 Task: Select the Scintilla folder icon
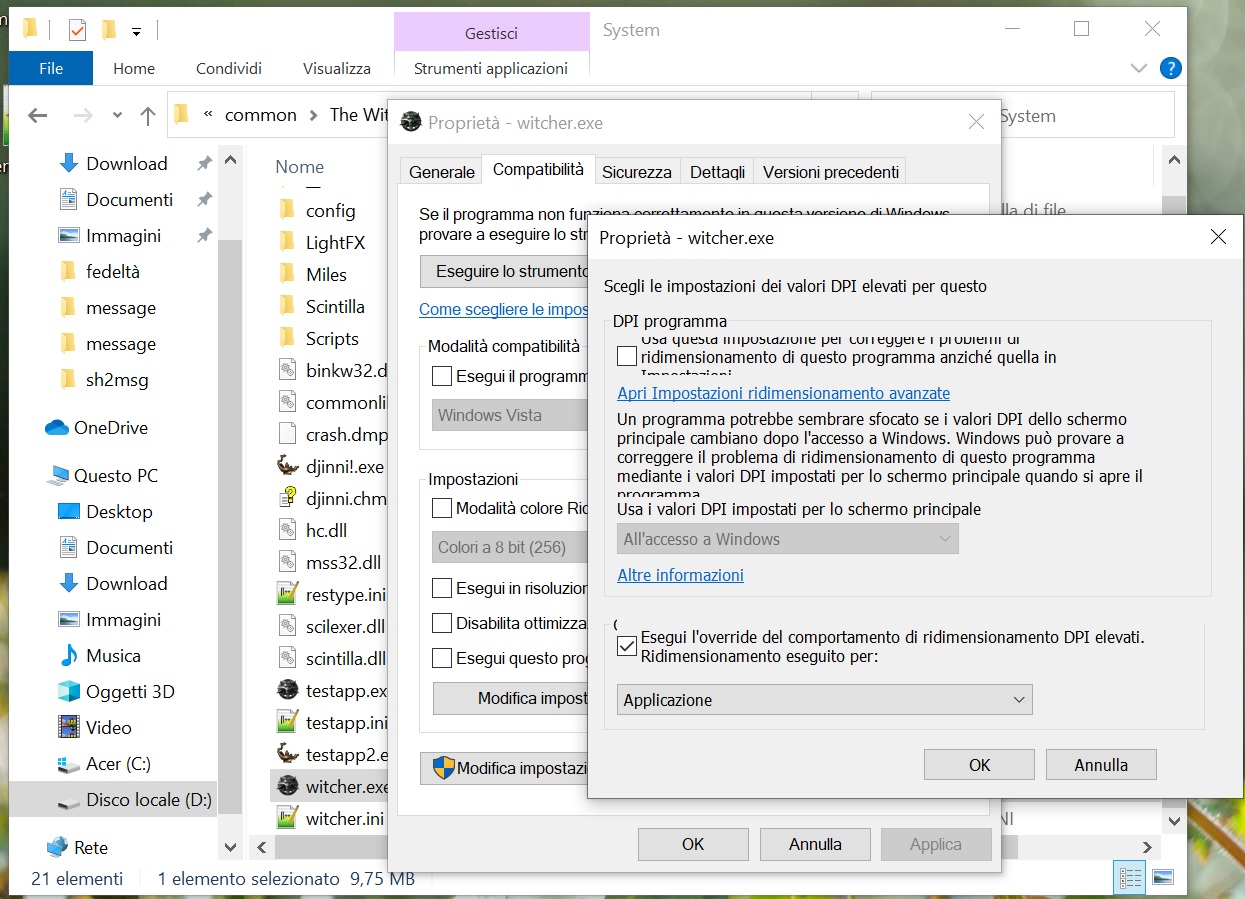[287, 306]
